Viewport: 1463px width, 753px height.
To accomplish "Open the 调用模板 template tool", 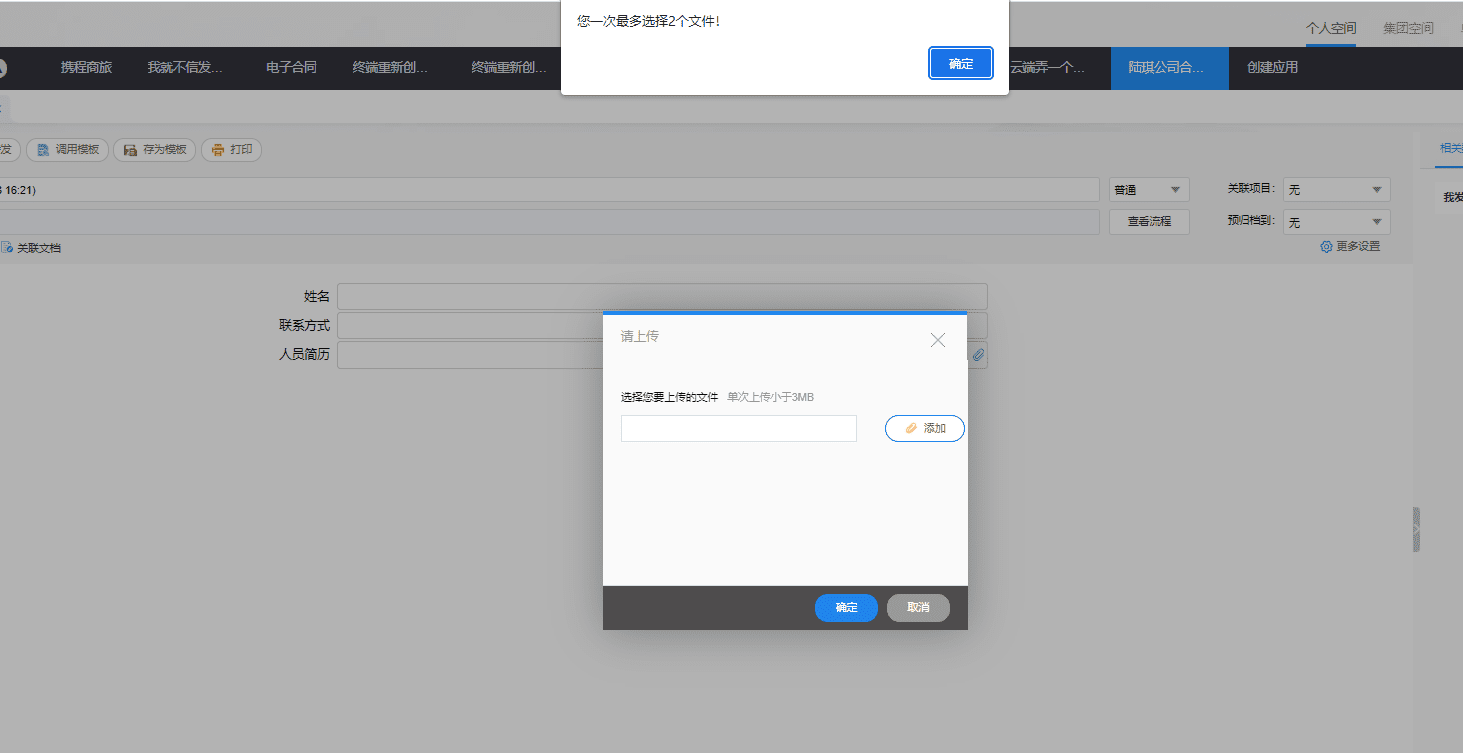I will (68, 150).
